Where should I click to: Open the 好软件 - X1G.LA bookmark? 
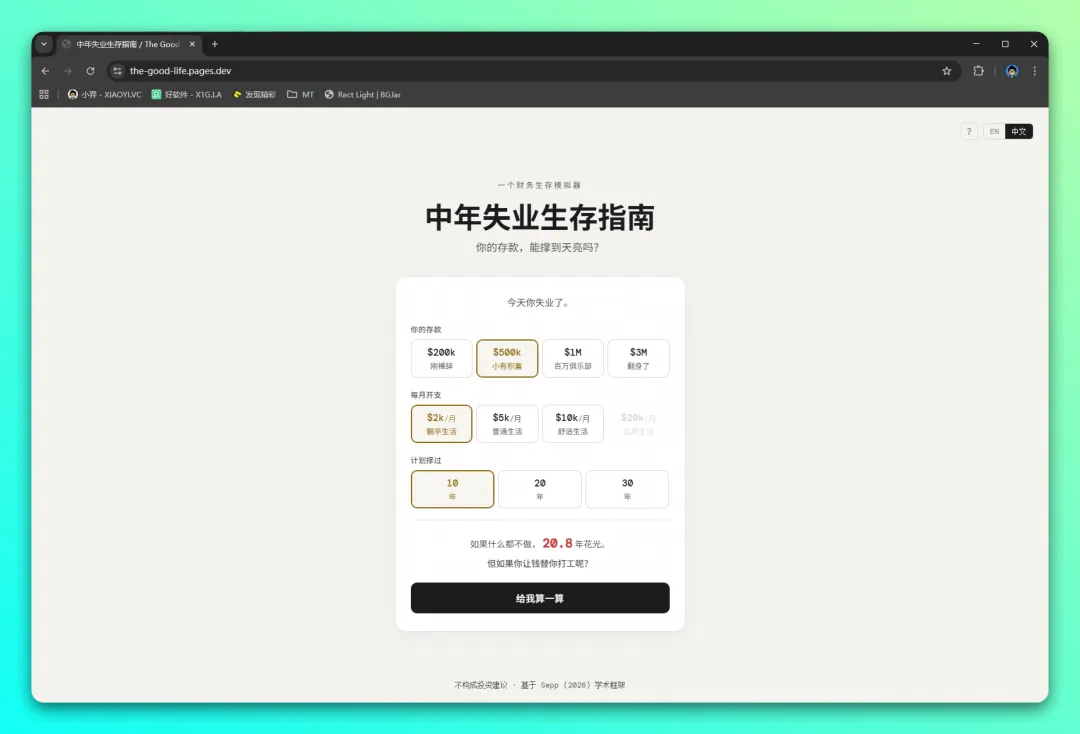(187, 94)
